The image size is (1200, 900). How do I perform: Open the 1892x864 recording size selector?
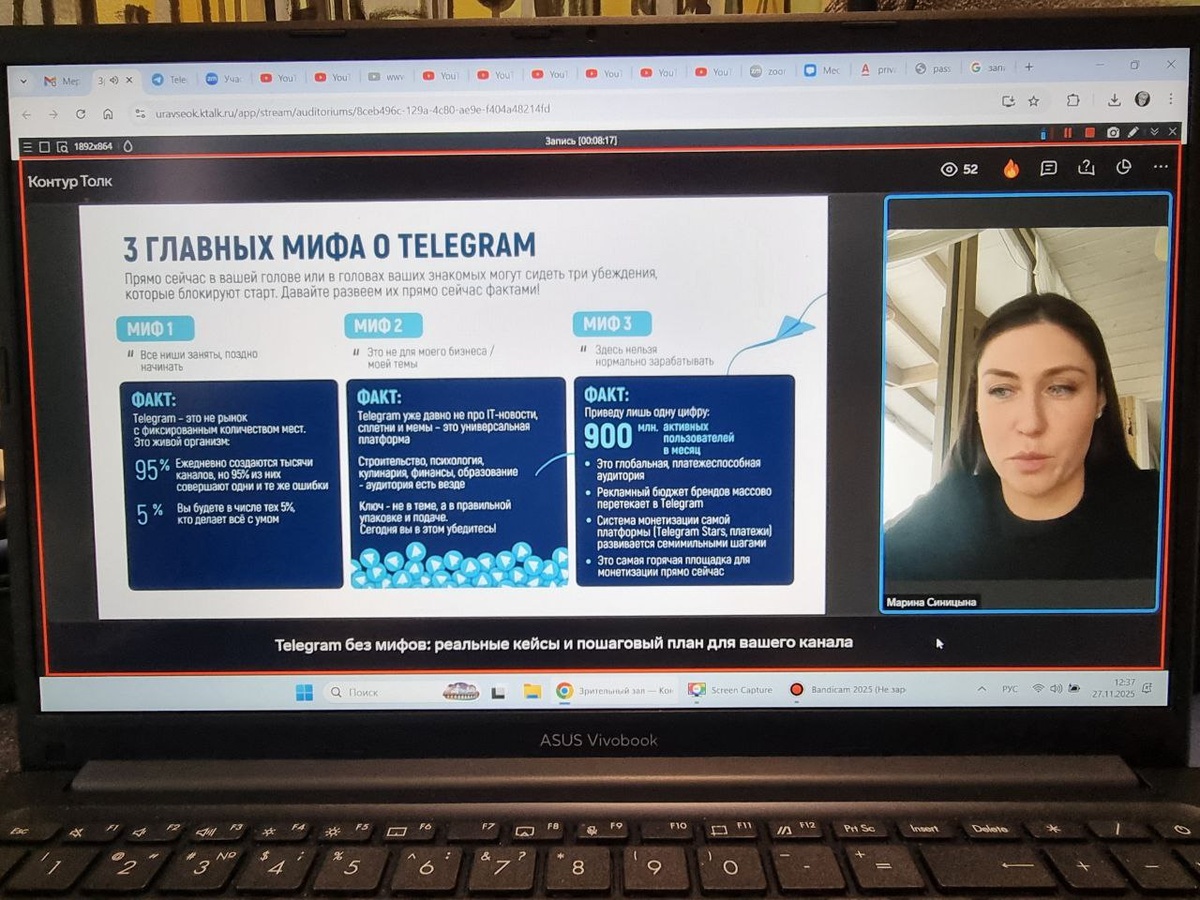[93, 146]
